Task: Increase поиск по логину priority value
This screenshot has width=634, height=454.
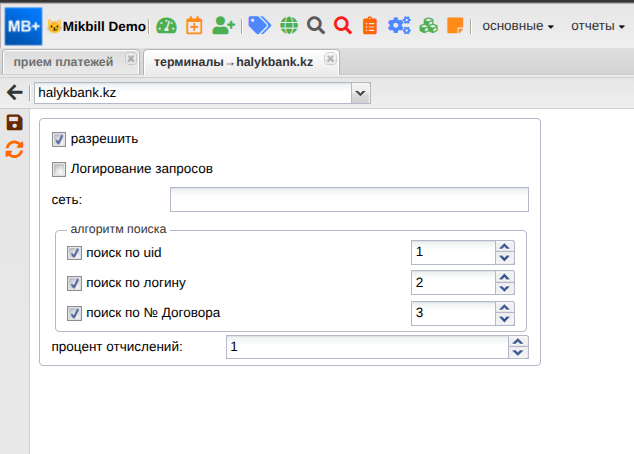Action: (x=504, y=277)
